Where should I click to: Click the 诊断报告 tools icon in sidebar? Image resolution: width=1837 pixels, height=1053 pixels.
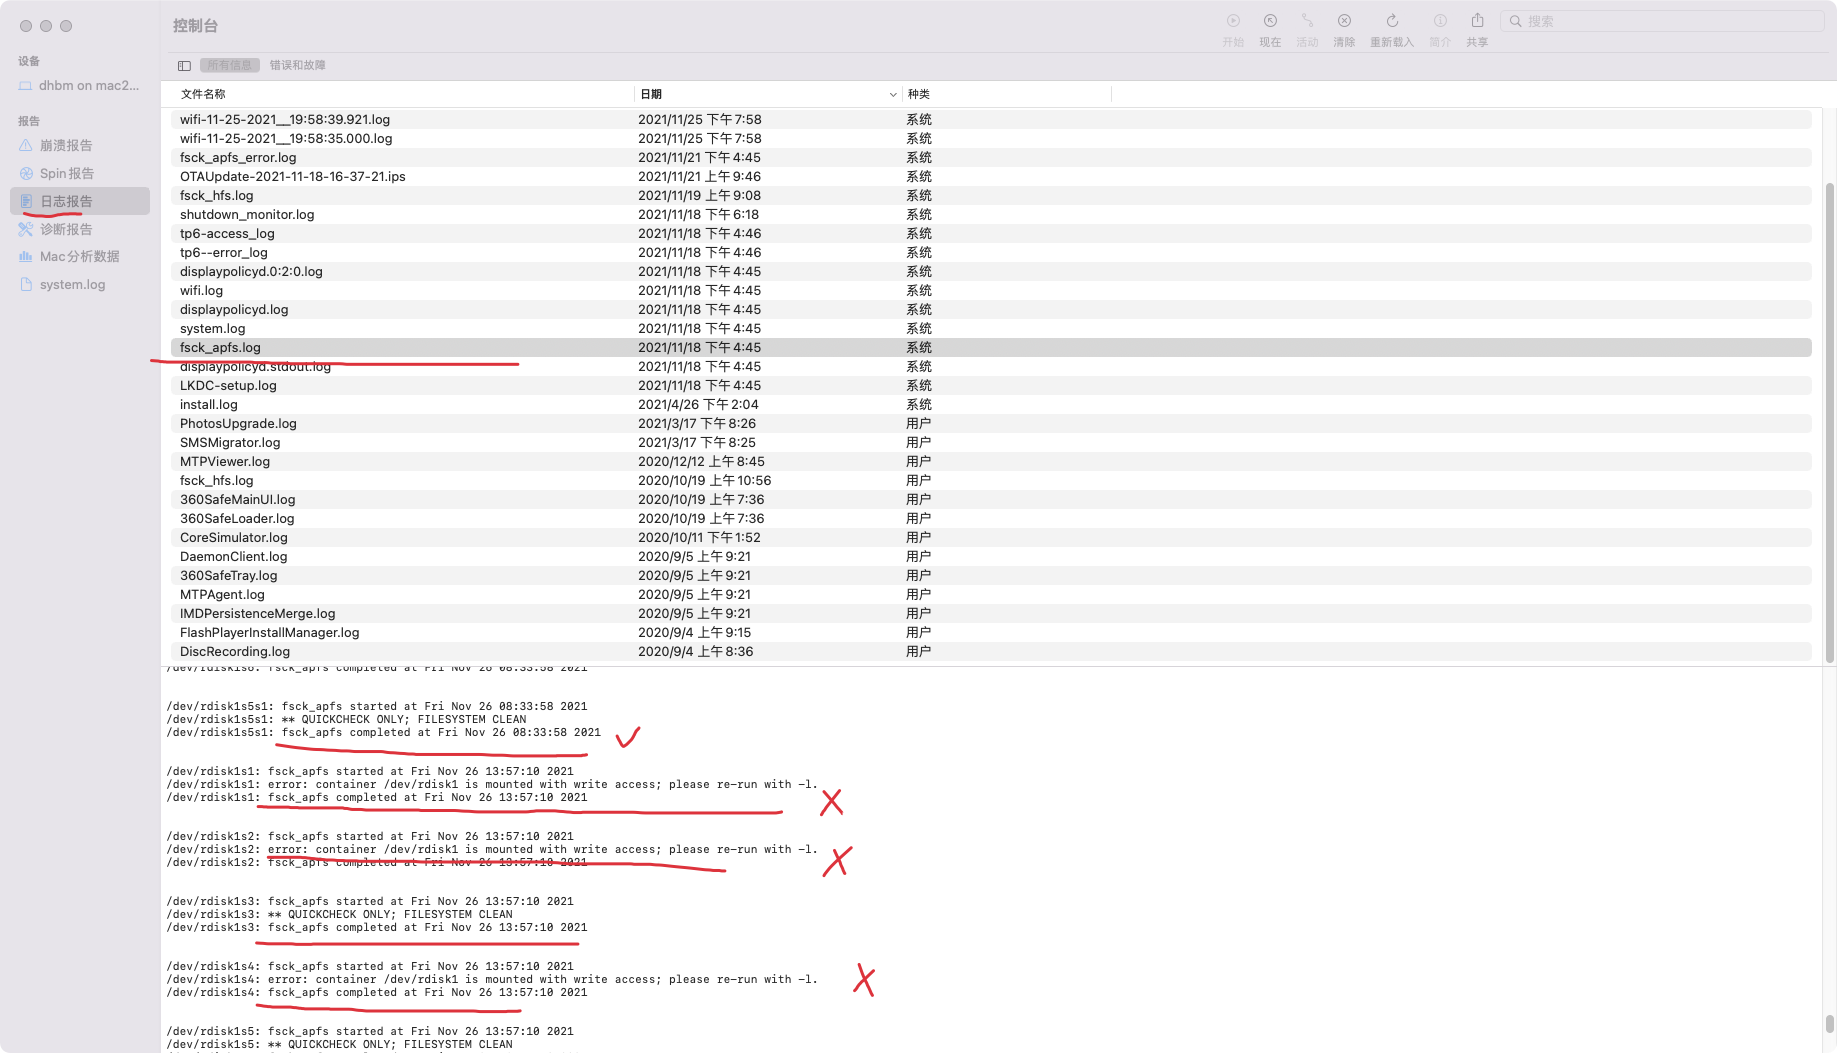coord(26,230)
